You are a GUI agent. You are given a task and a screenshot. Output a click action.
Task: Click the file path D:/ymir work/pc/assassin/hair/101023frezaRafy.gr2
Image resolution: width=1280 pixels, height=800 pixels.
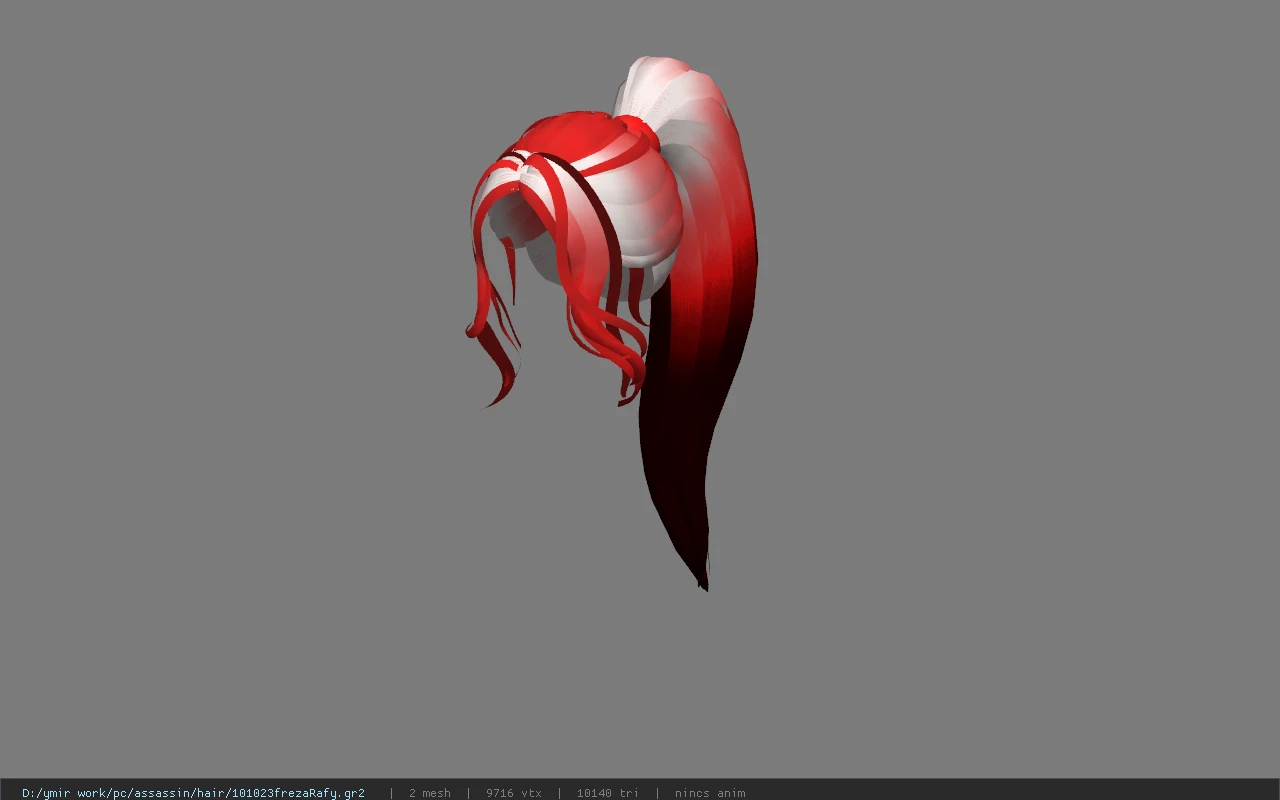click(193, 793)
